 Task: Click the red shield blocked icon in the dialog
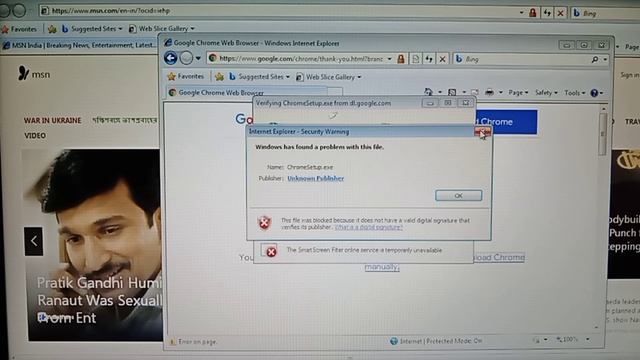tap(264, 222)
